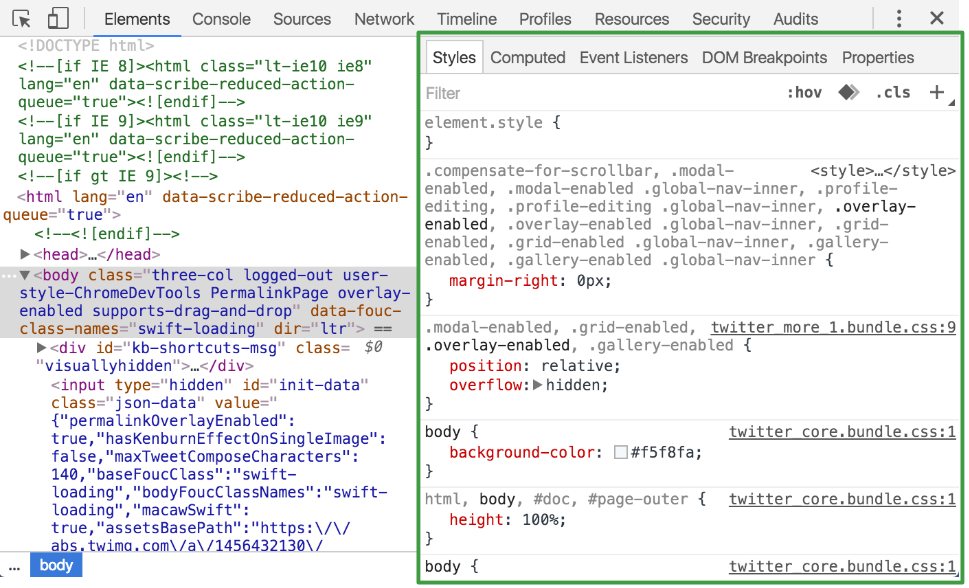Open the #f5f8fa background color swatch
The width and height of the screenshot is (969, 588).
pyautogui.click(x=621, y=452)
